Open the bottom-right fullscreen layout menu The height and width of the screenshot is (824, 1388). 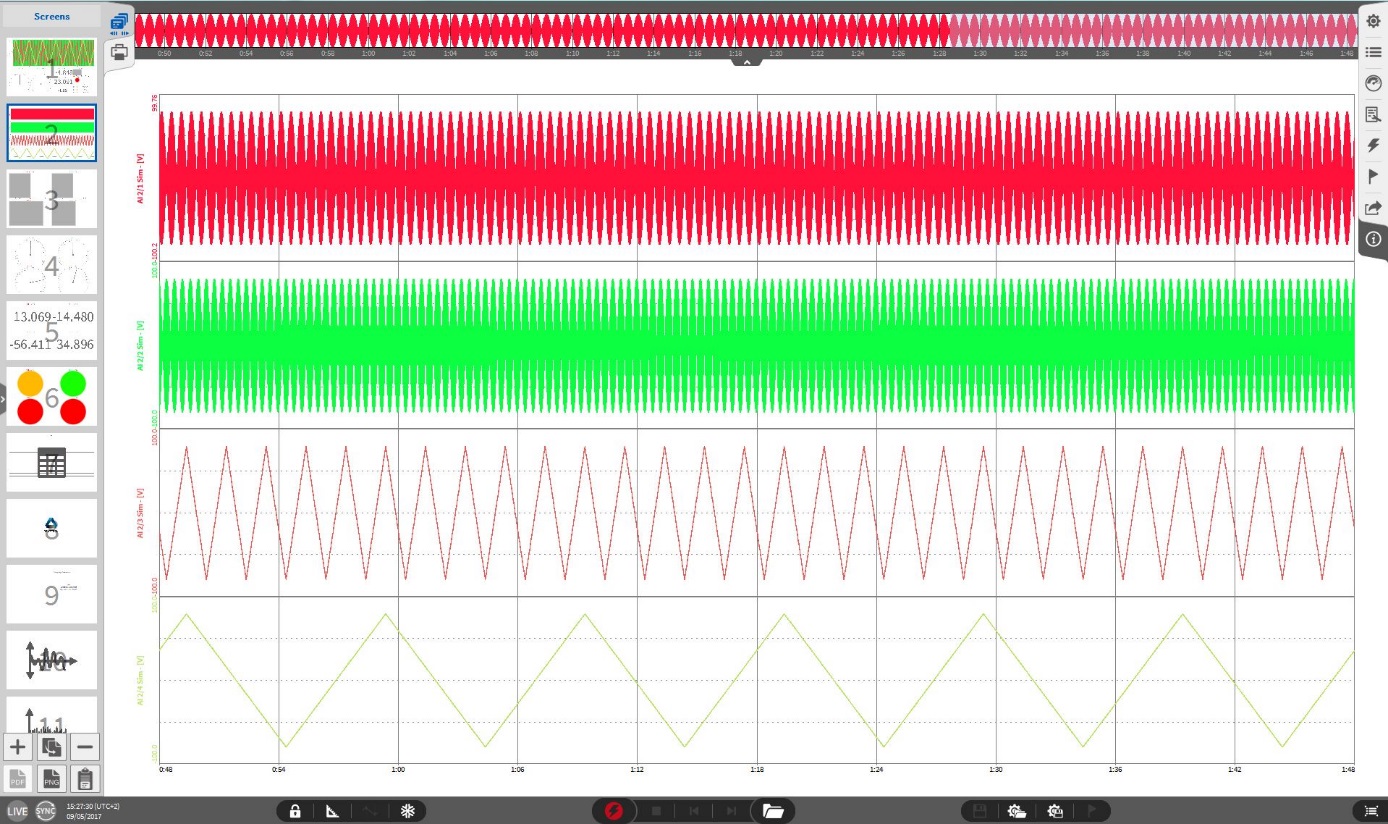(x=1370, y=811)
